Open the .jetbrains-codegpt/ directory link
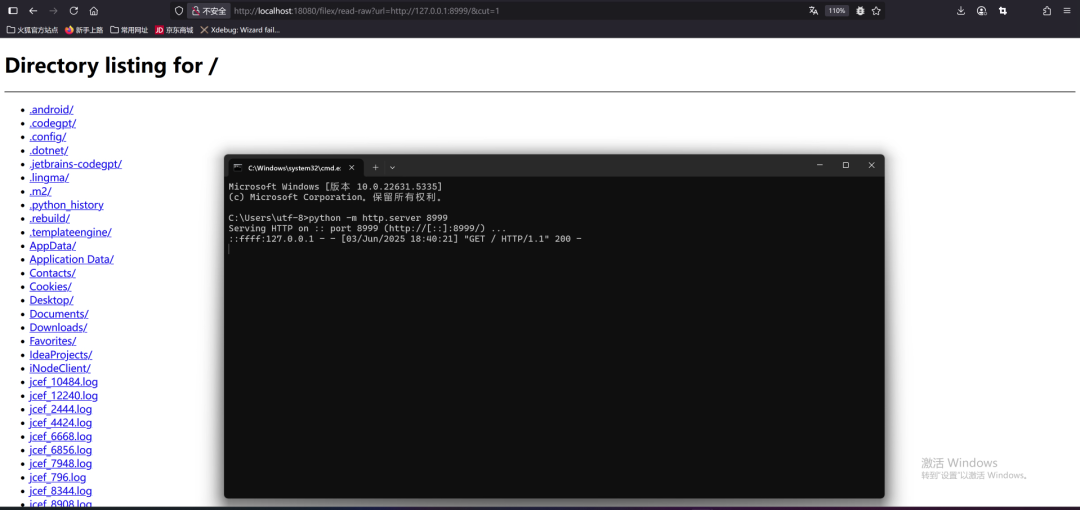The height and width of the screenshot is (510, 1080). (x=75, y=164)
